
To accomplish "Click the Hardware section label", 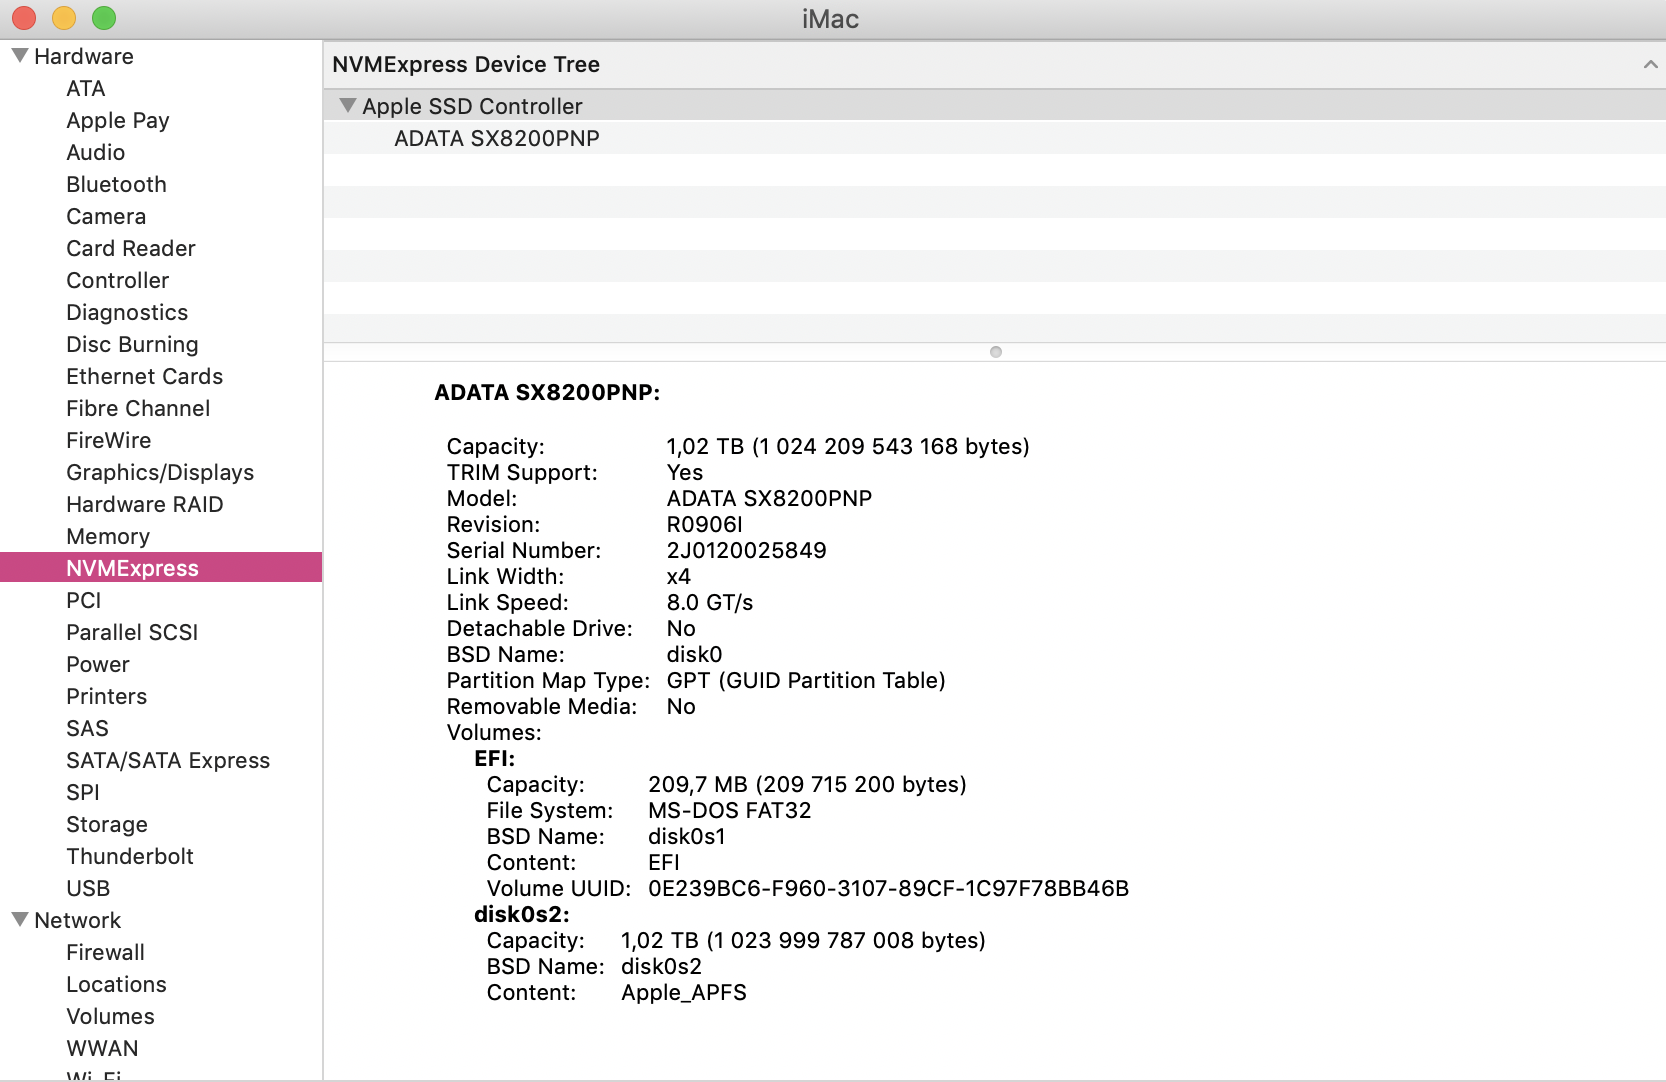I will [x=84, y=56].
